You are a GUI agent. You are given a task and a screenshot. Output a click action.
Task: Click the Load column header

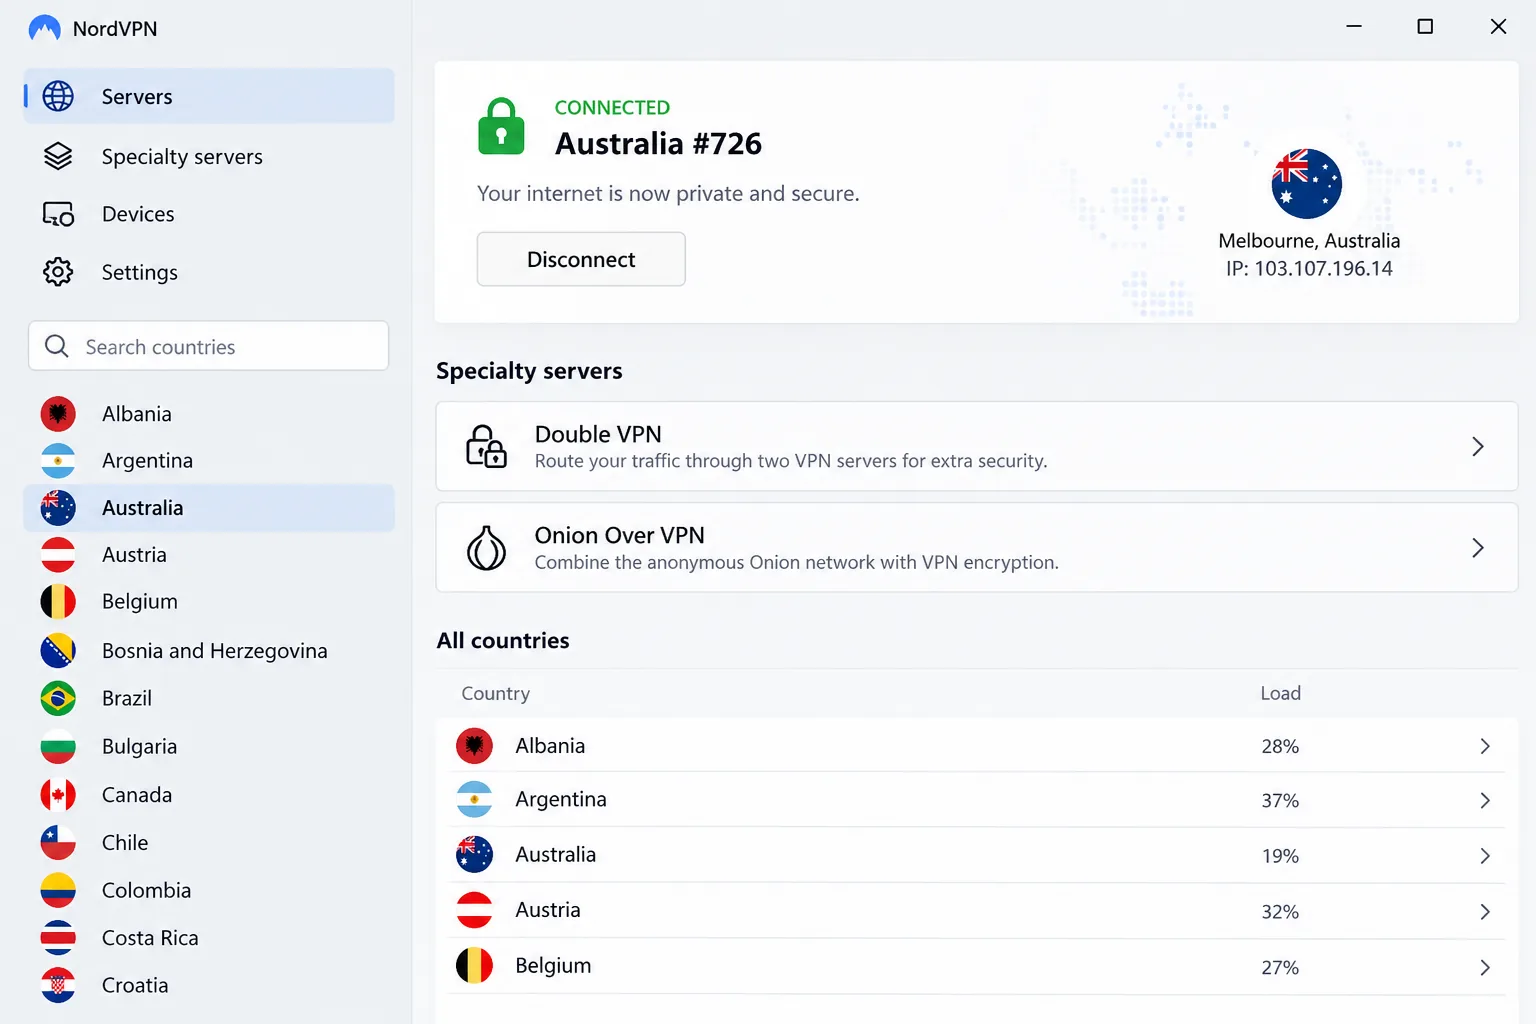pyautogui.click(x=1280, y=693)
